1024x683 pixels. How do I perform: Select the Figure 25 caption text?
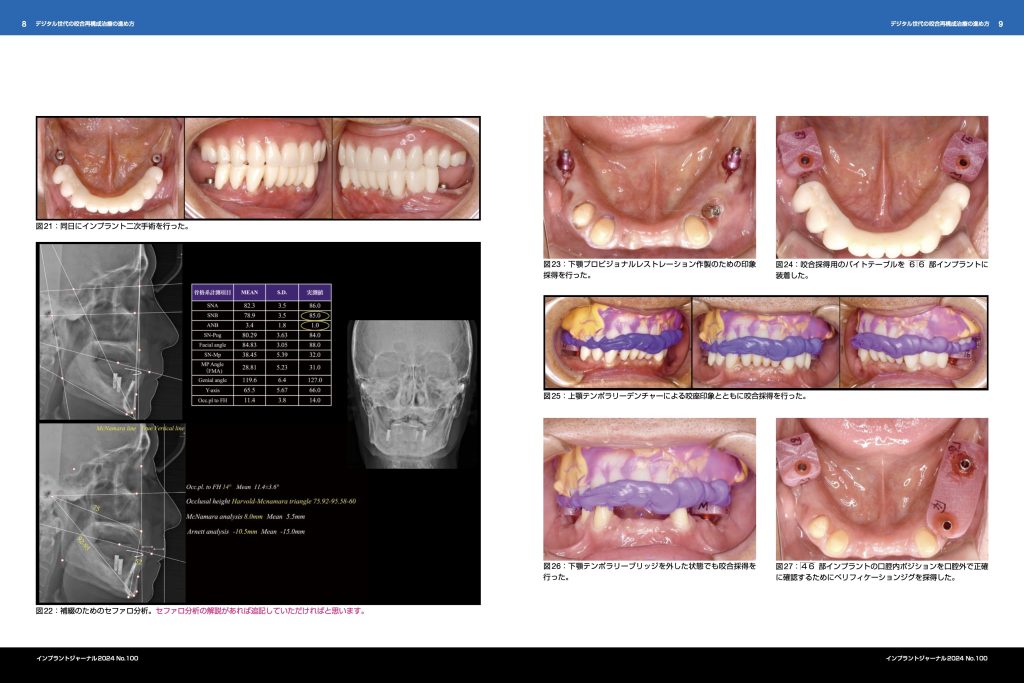(675, 396)
